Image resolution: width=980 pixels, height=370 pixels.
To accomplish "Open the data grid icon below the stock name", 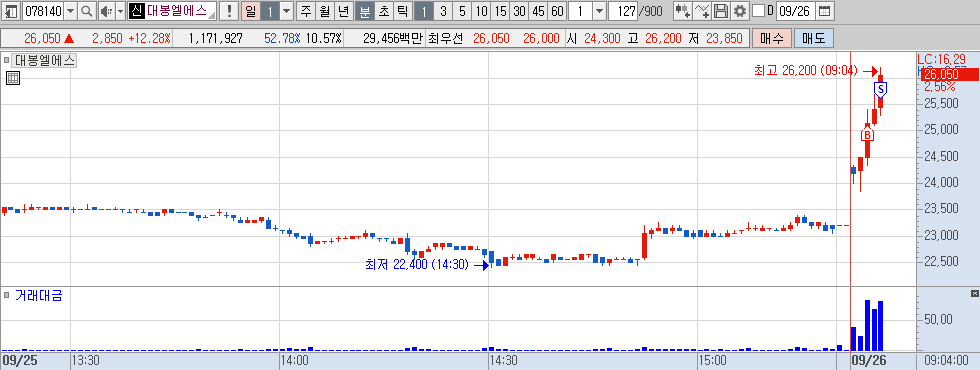I will [12, 78].
